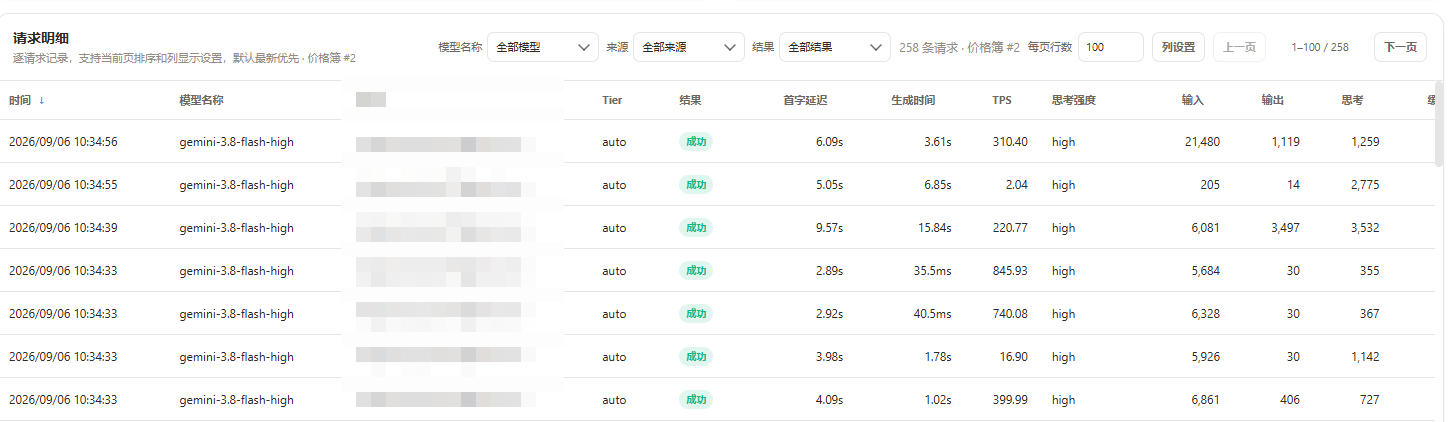1454x422 pixels.
Task: Sort by the 模型名称 column header
Action: (201, 101)
